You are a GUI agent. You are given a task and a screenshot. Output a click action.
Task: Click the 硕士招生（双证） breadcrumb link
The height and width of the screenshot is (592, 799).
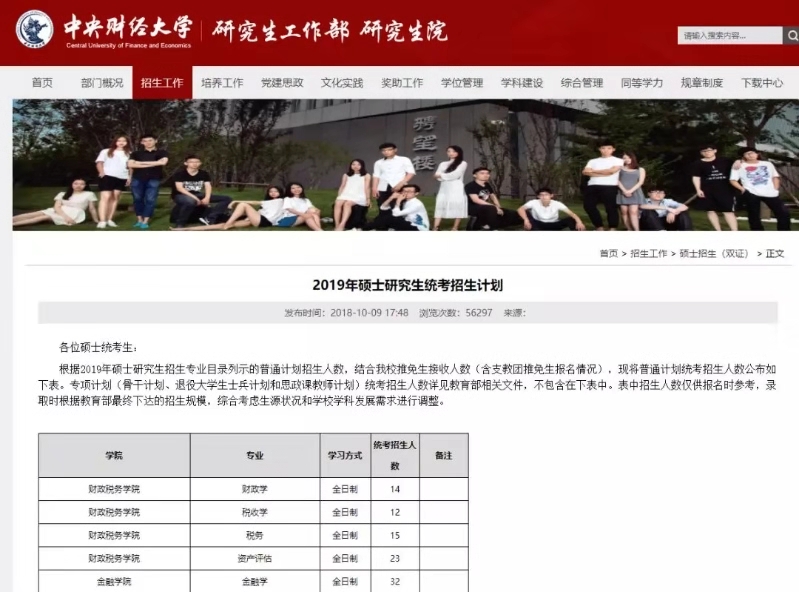pyautogui.click(x=714, y=254)
